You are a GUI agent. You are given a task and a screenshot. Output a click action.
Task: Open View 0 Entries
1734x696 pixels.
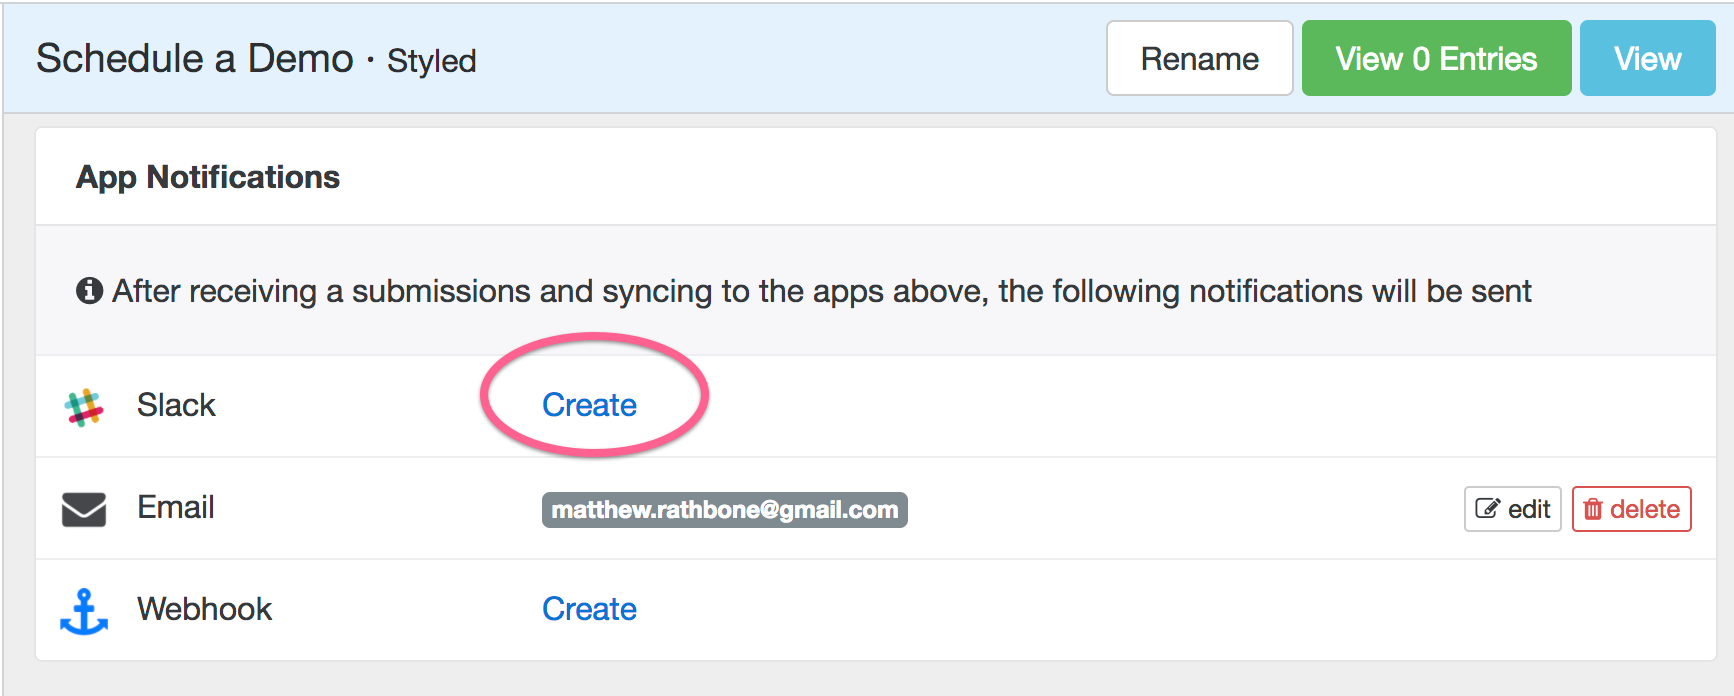point(1436,59)
